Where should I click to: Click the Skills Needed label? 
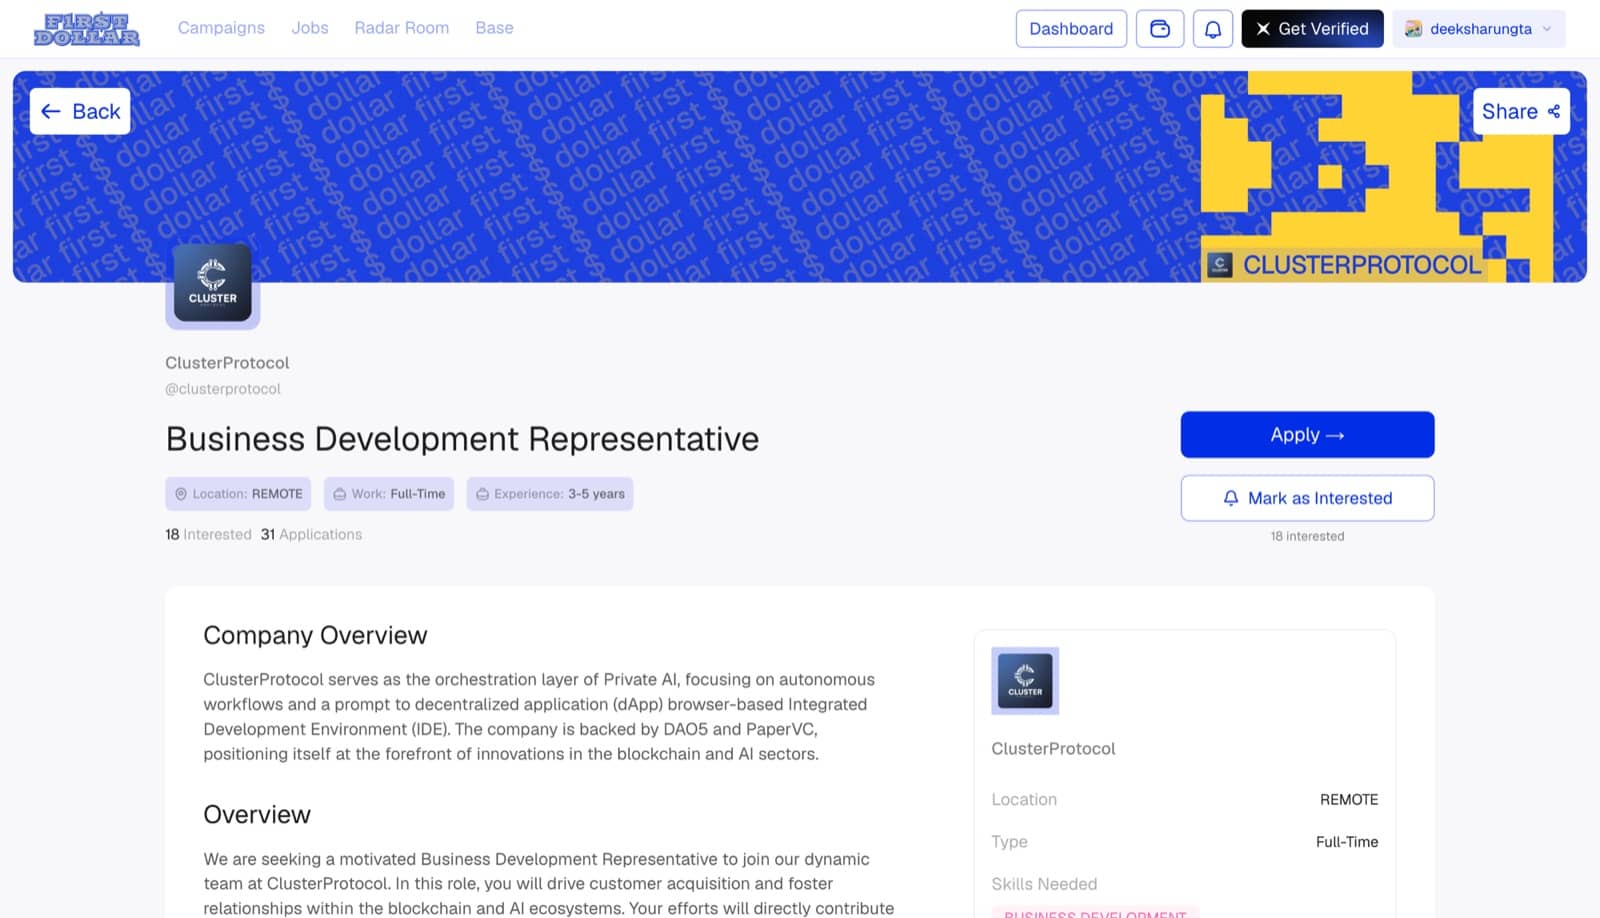click(1044, 884)
